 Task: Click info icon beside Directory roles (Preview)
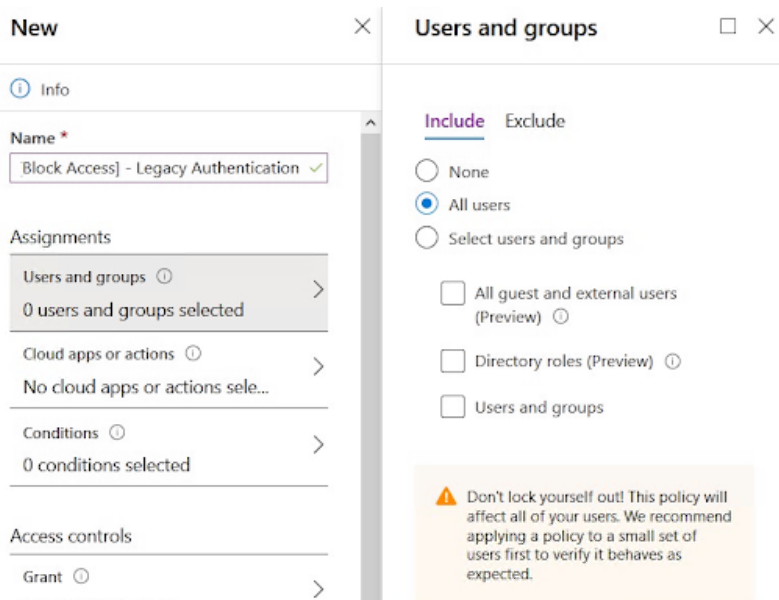tap(672, 362)
